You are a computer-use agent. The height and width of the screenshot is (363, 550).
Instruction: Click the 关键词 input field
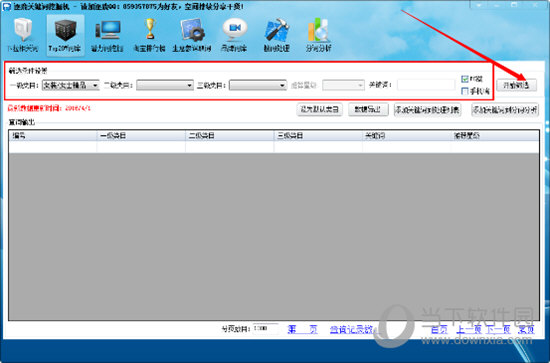426,85
